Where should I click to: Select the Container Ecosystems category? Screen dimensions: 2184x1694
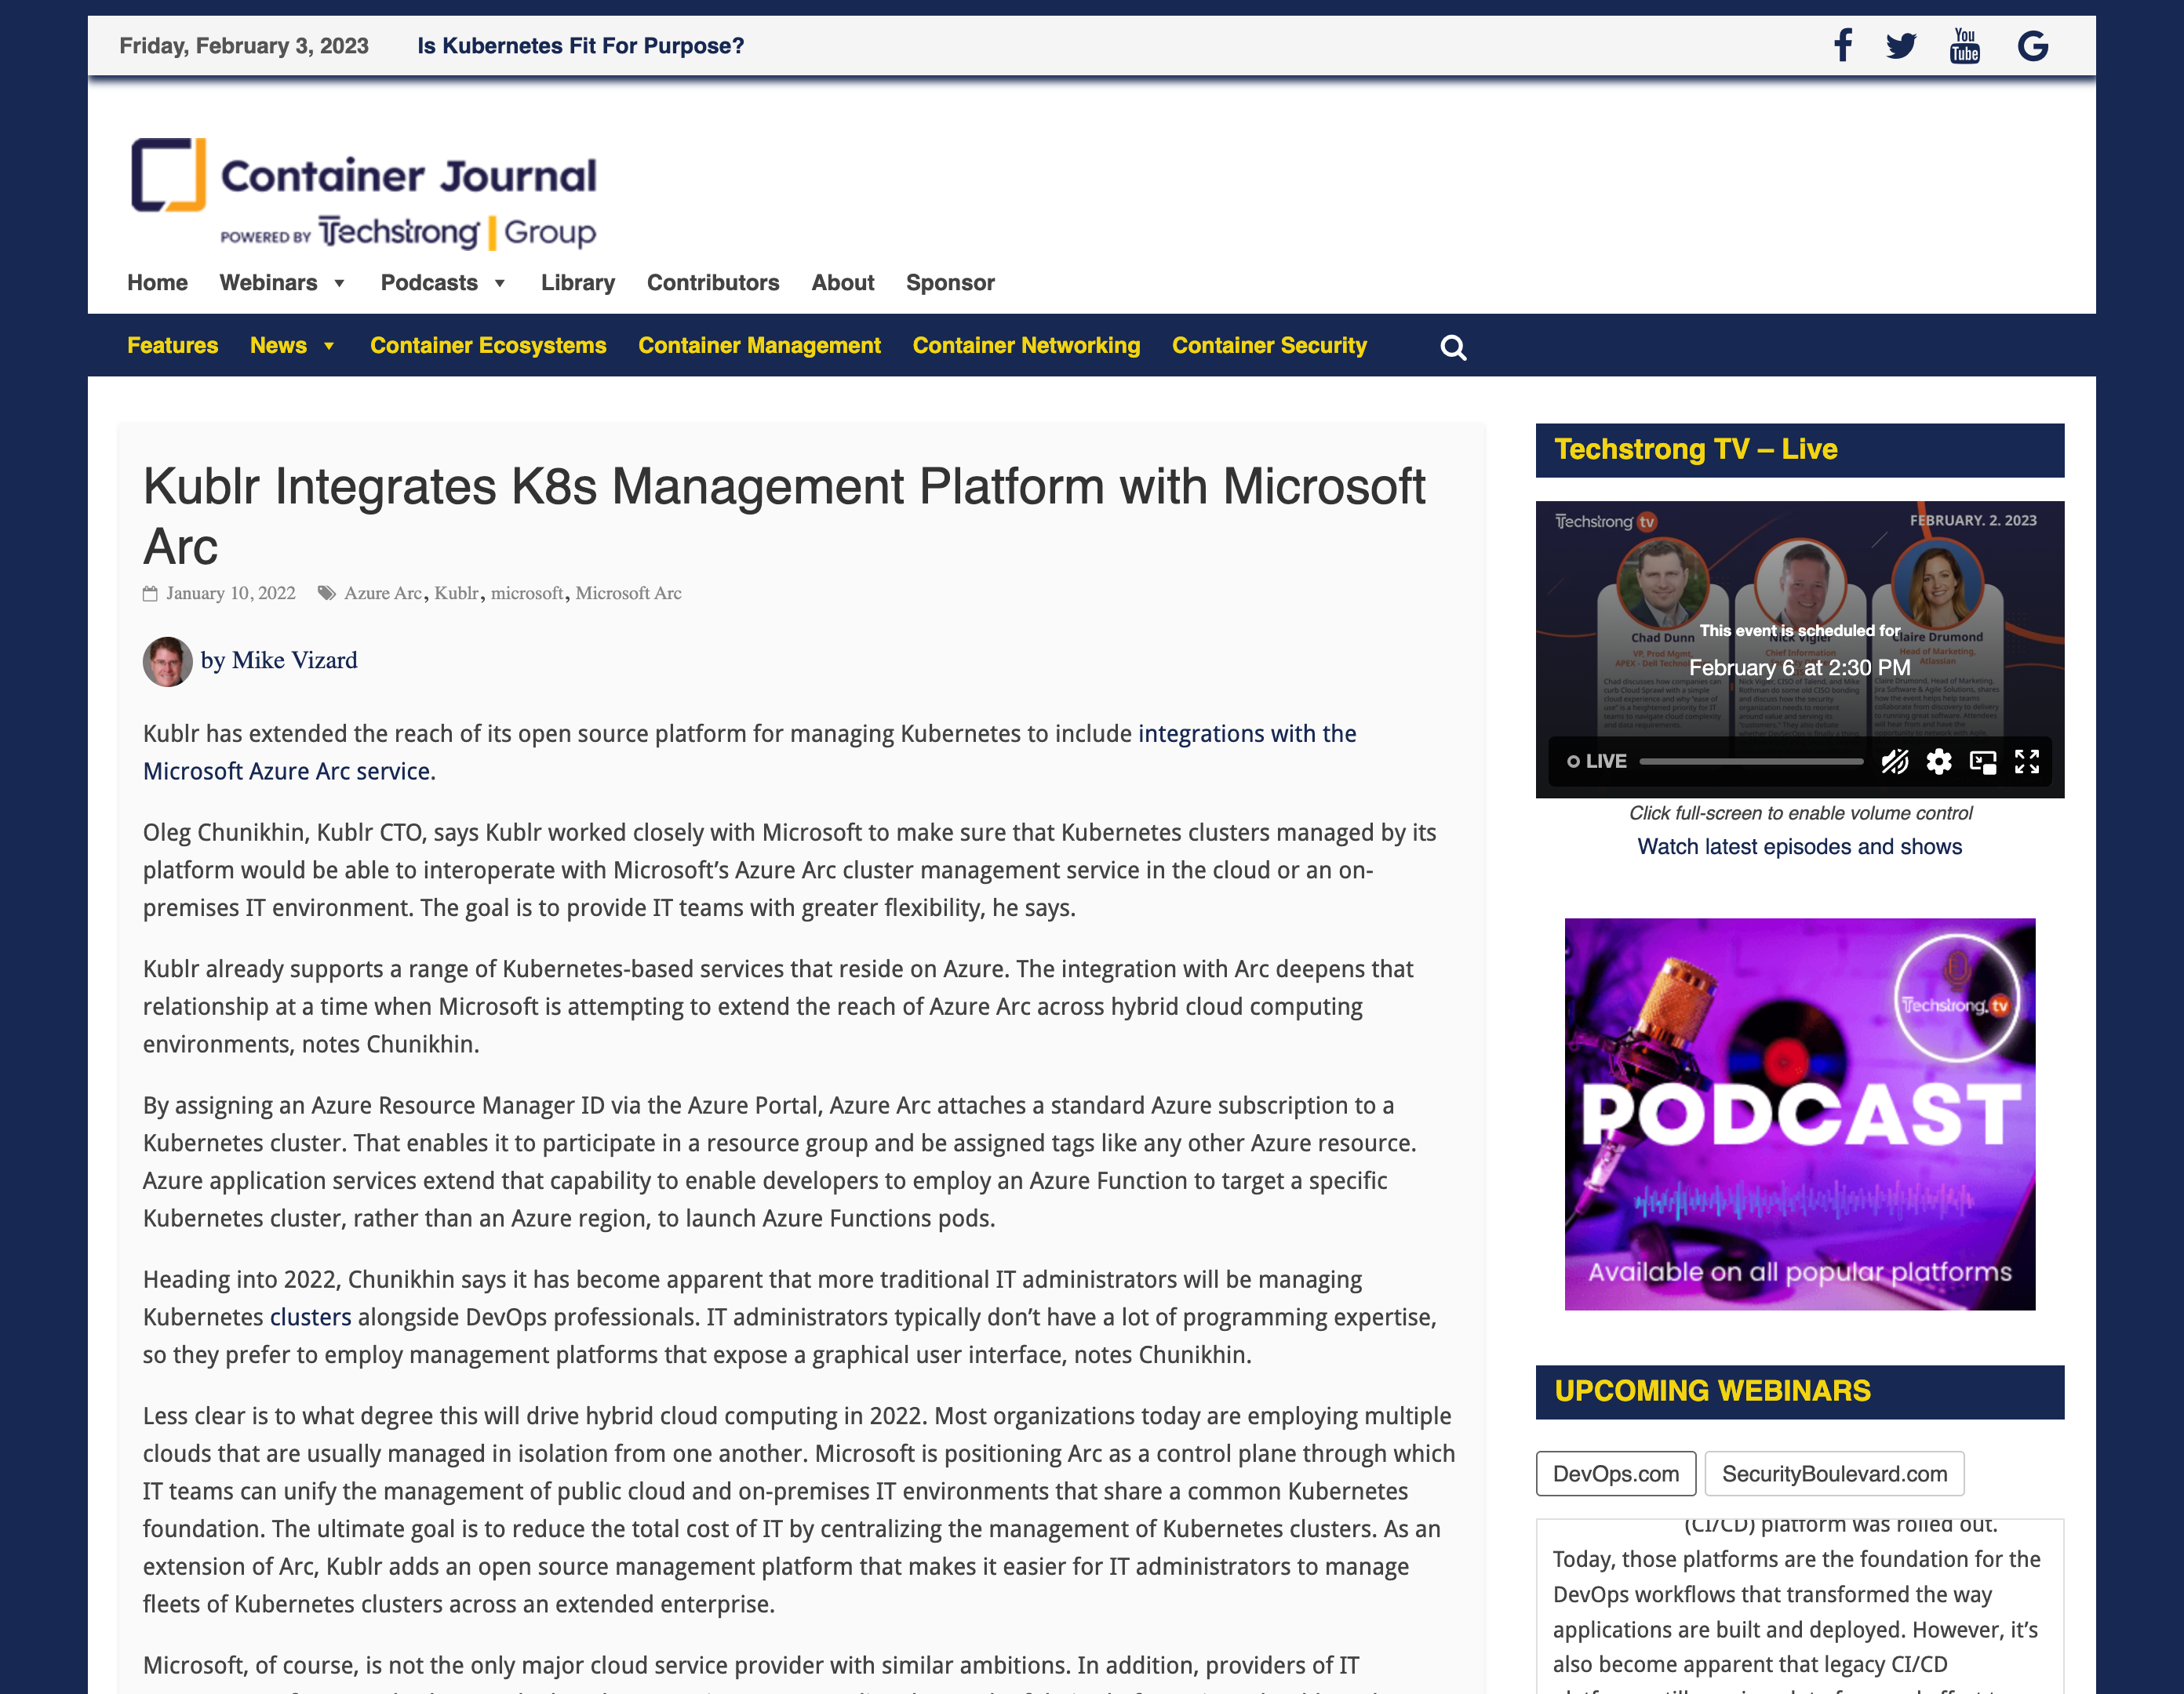pyautogui.click(x=488, y=345)
